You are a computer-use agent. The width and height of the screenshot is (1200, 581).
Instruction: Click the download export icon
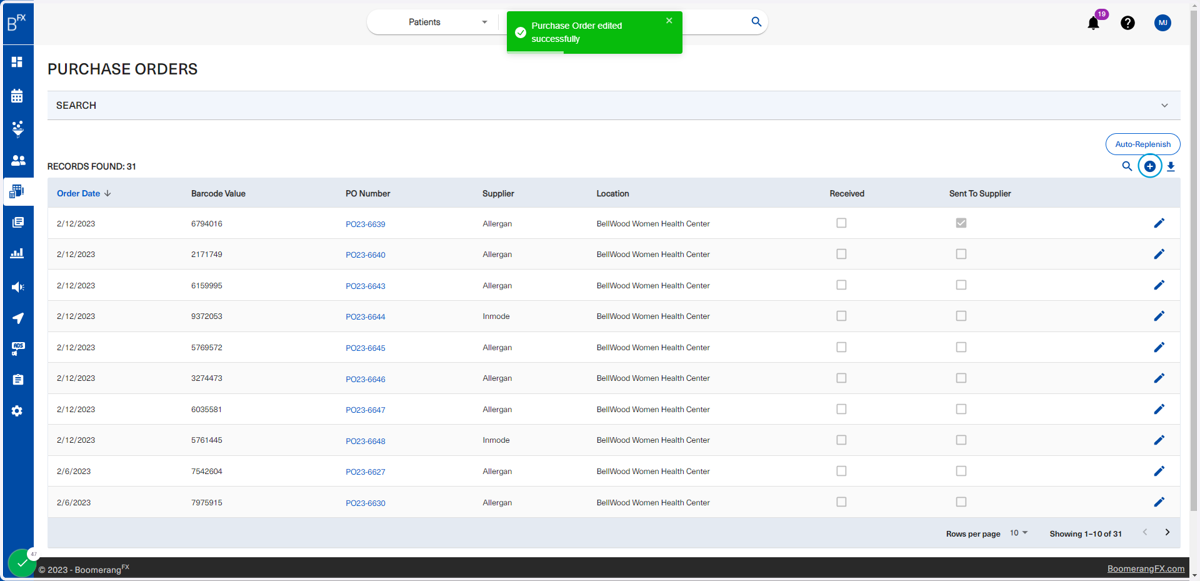point(1171,167)
